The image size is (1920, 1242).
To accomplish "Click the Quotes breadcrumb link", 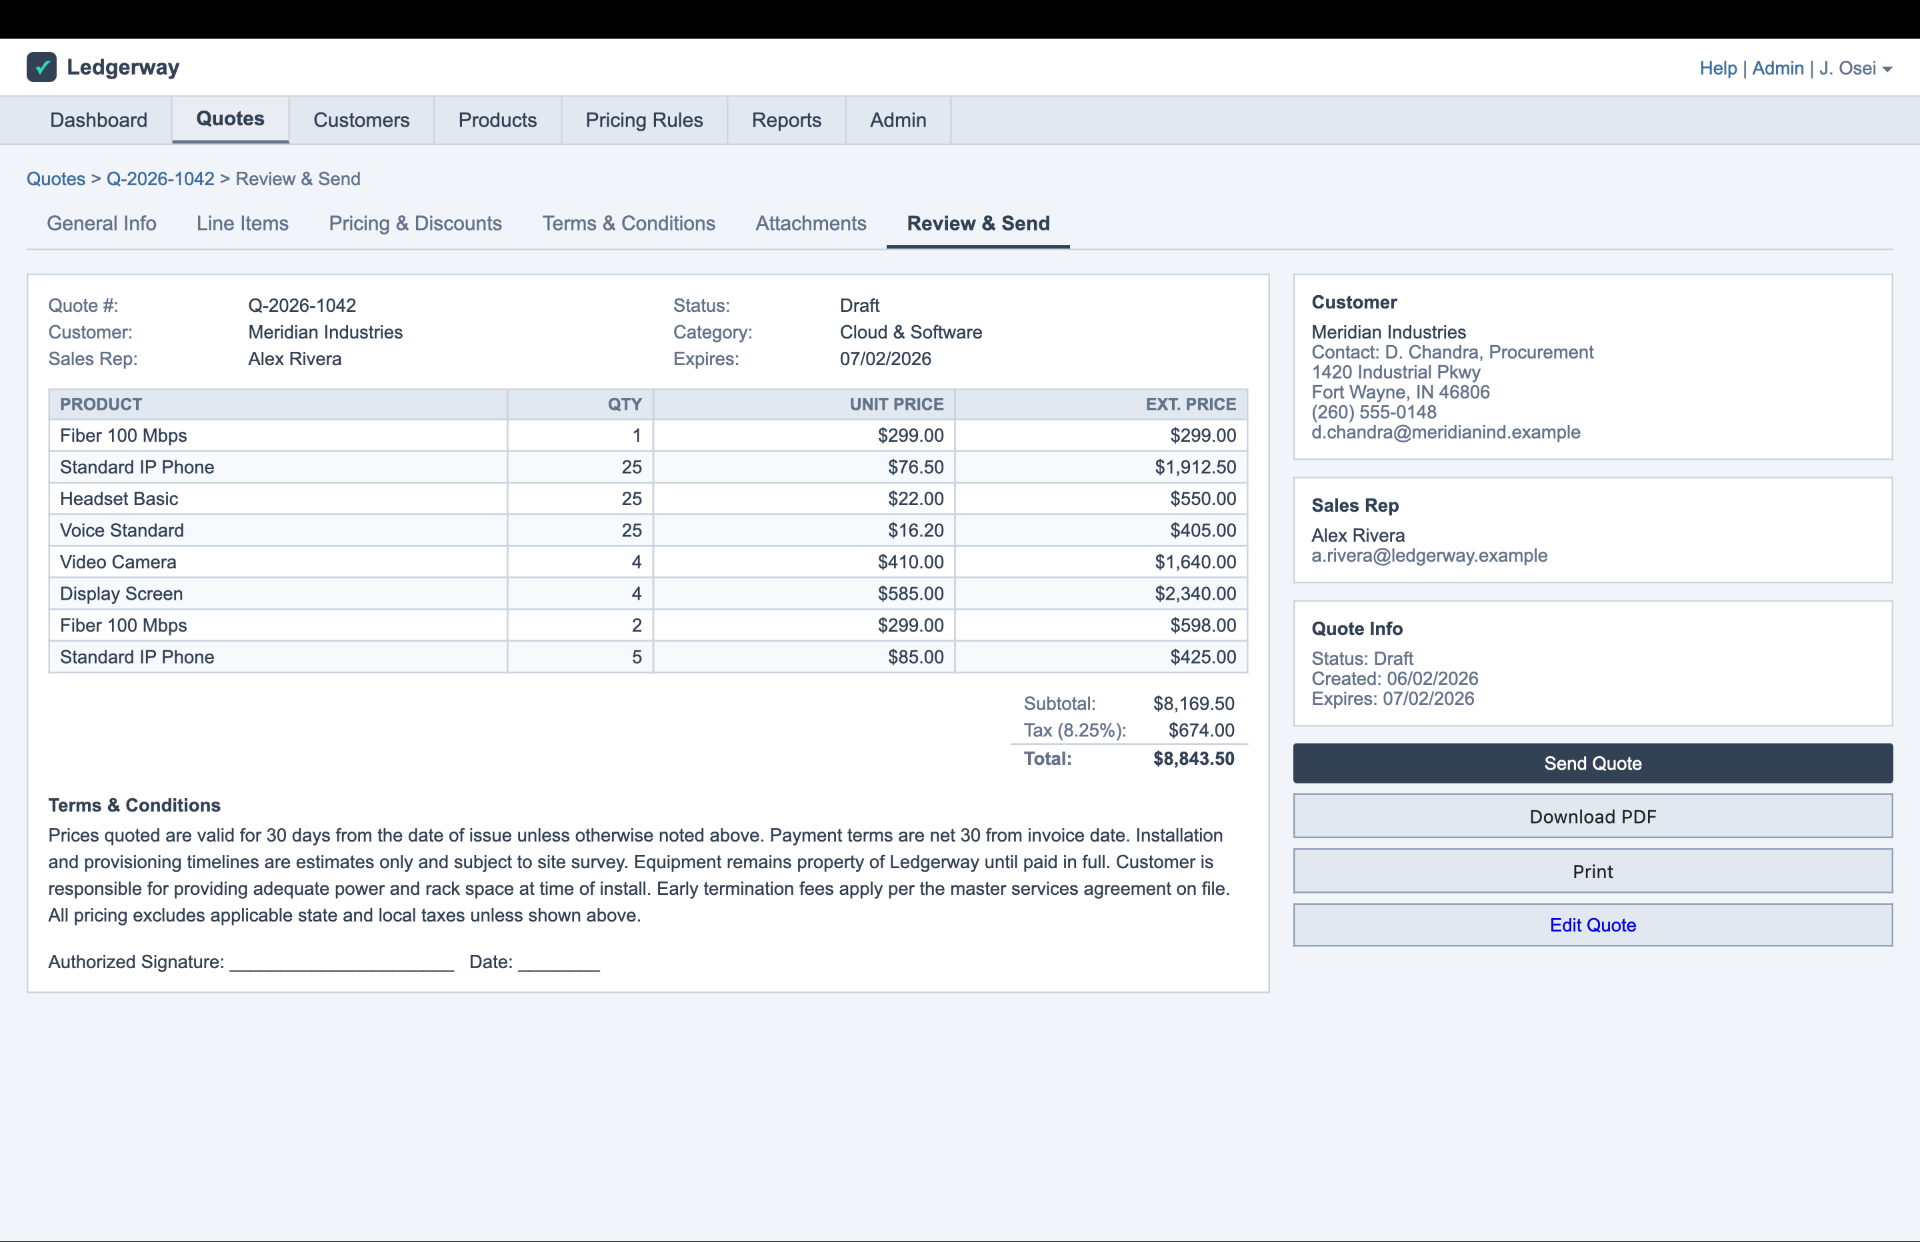I will pyautogui.click(x=56, y=179).
